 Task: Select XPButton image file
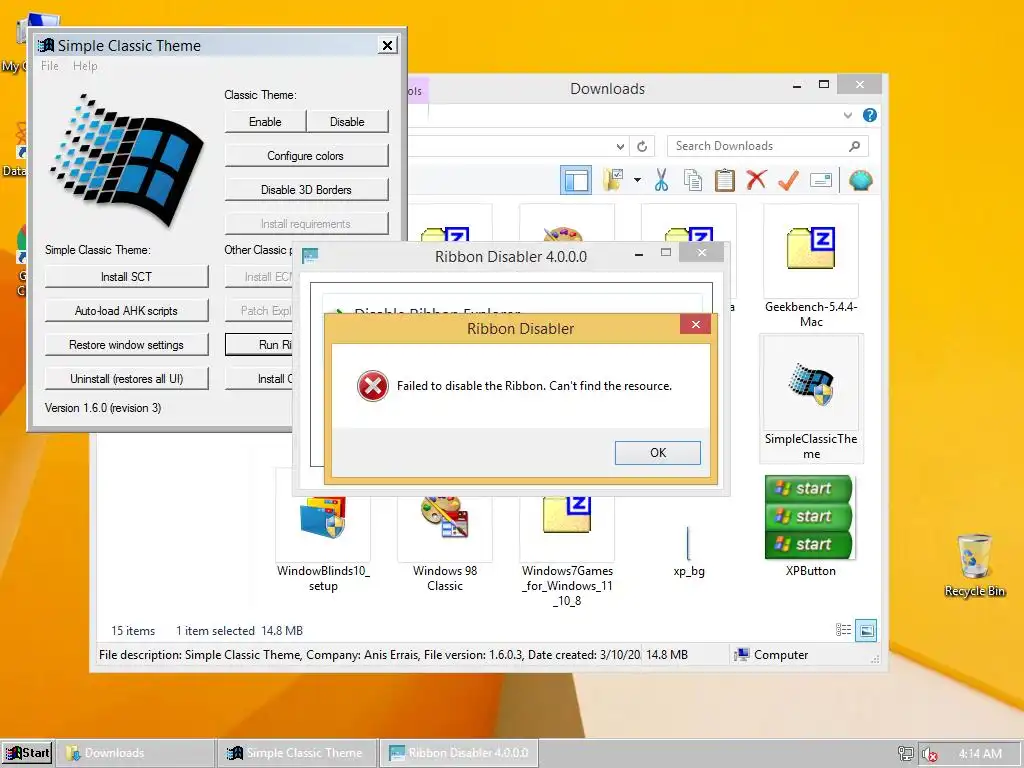[x=810, y=526]
